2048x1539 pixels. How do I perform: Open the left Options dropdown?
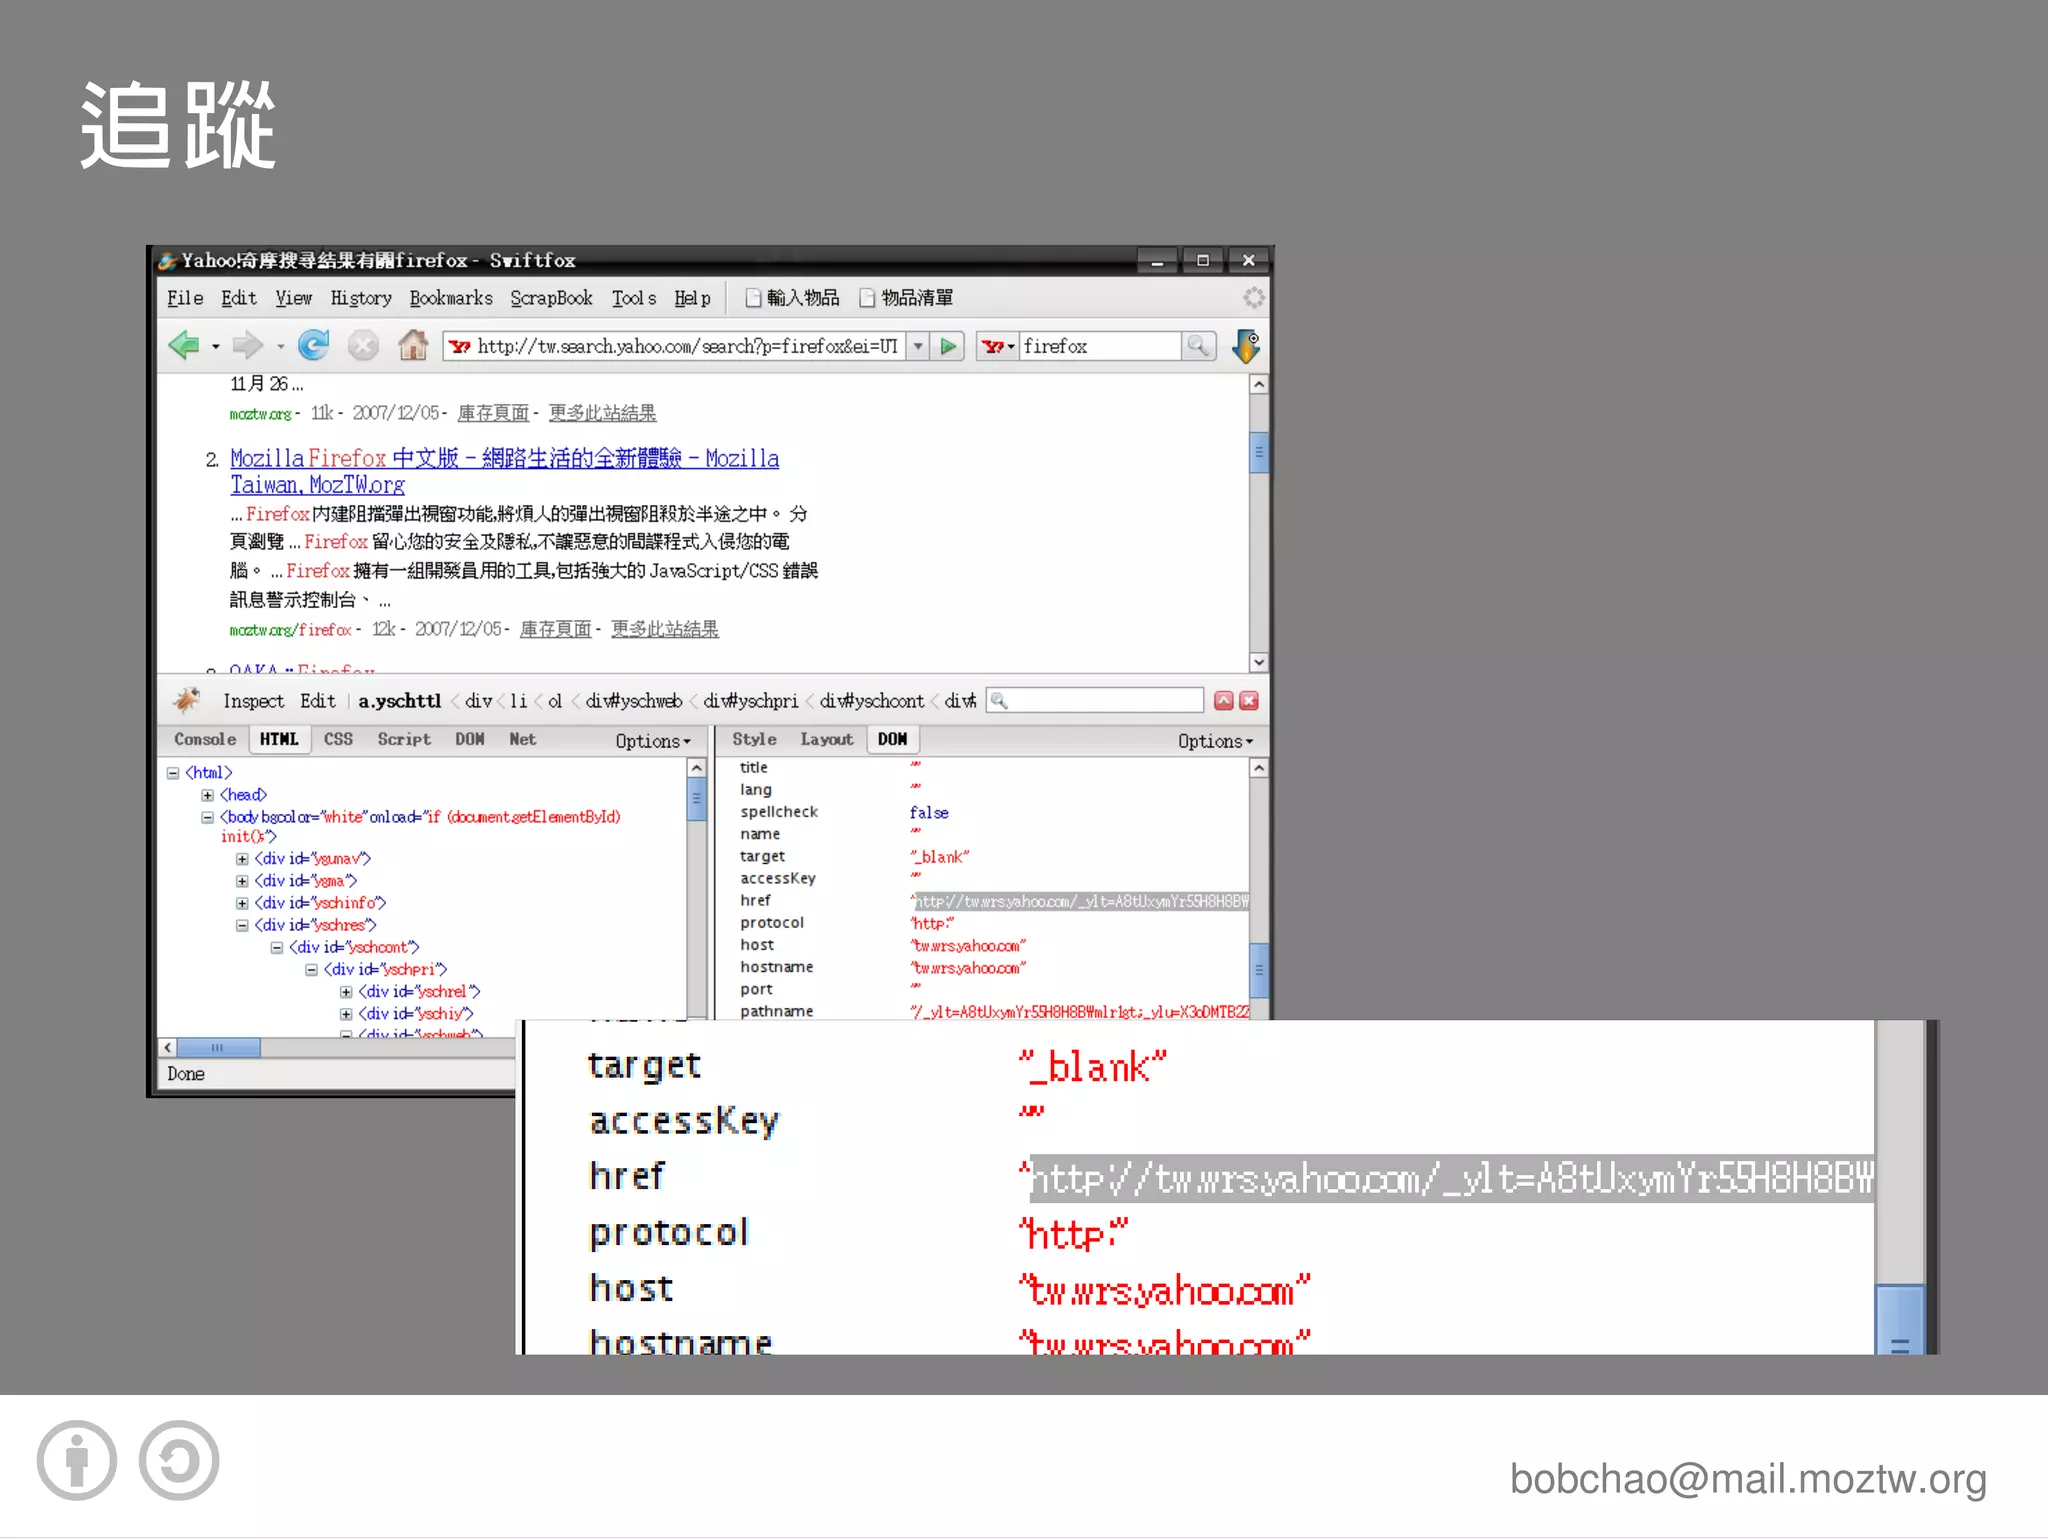click(652, 741)
